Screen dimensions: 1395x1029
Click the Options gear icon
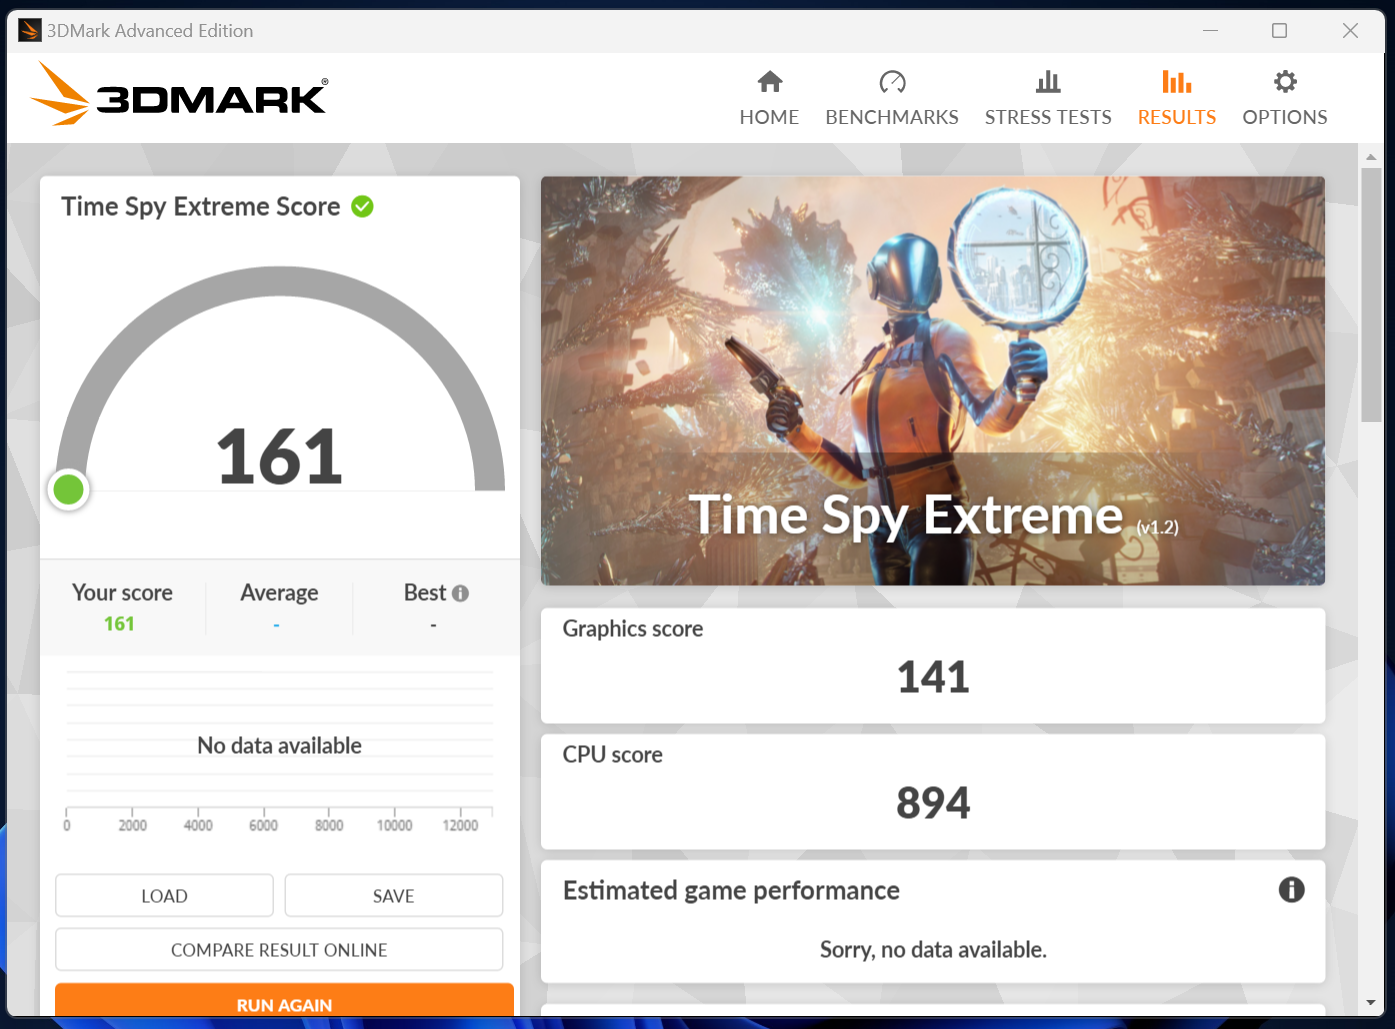pyautogui.click(x=1285, y=82)
